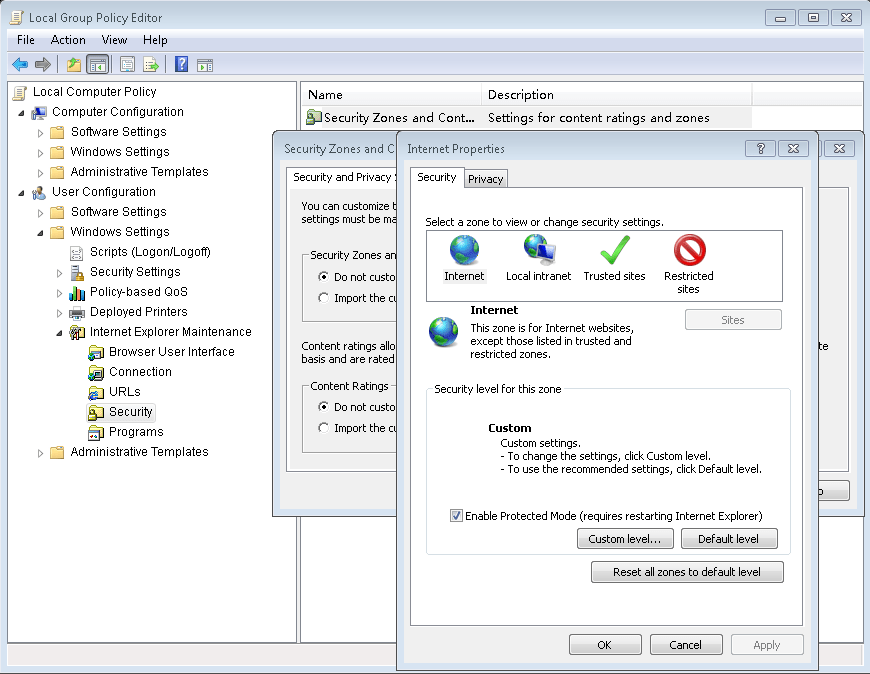Image resolution: width=870 pixels, height=674 pixels.
Task: Click the Internet Properties help question button
Action: (x=760, y=148)
